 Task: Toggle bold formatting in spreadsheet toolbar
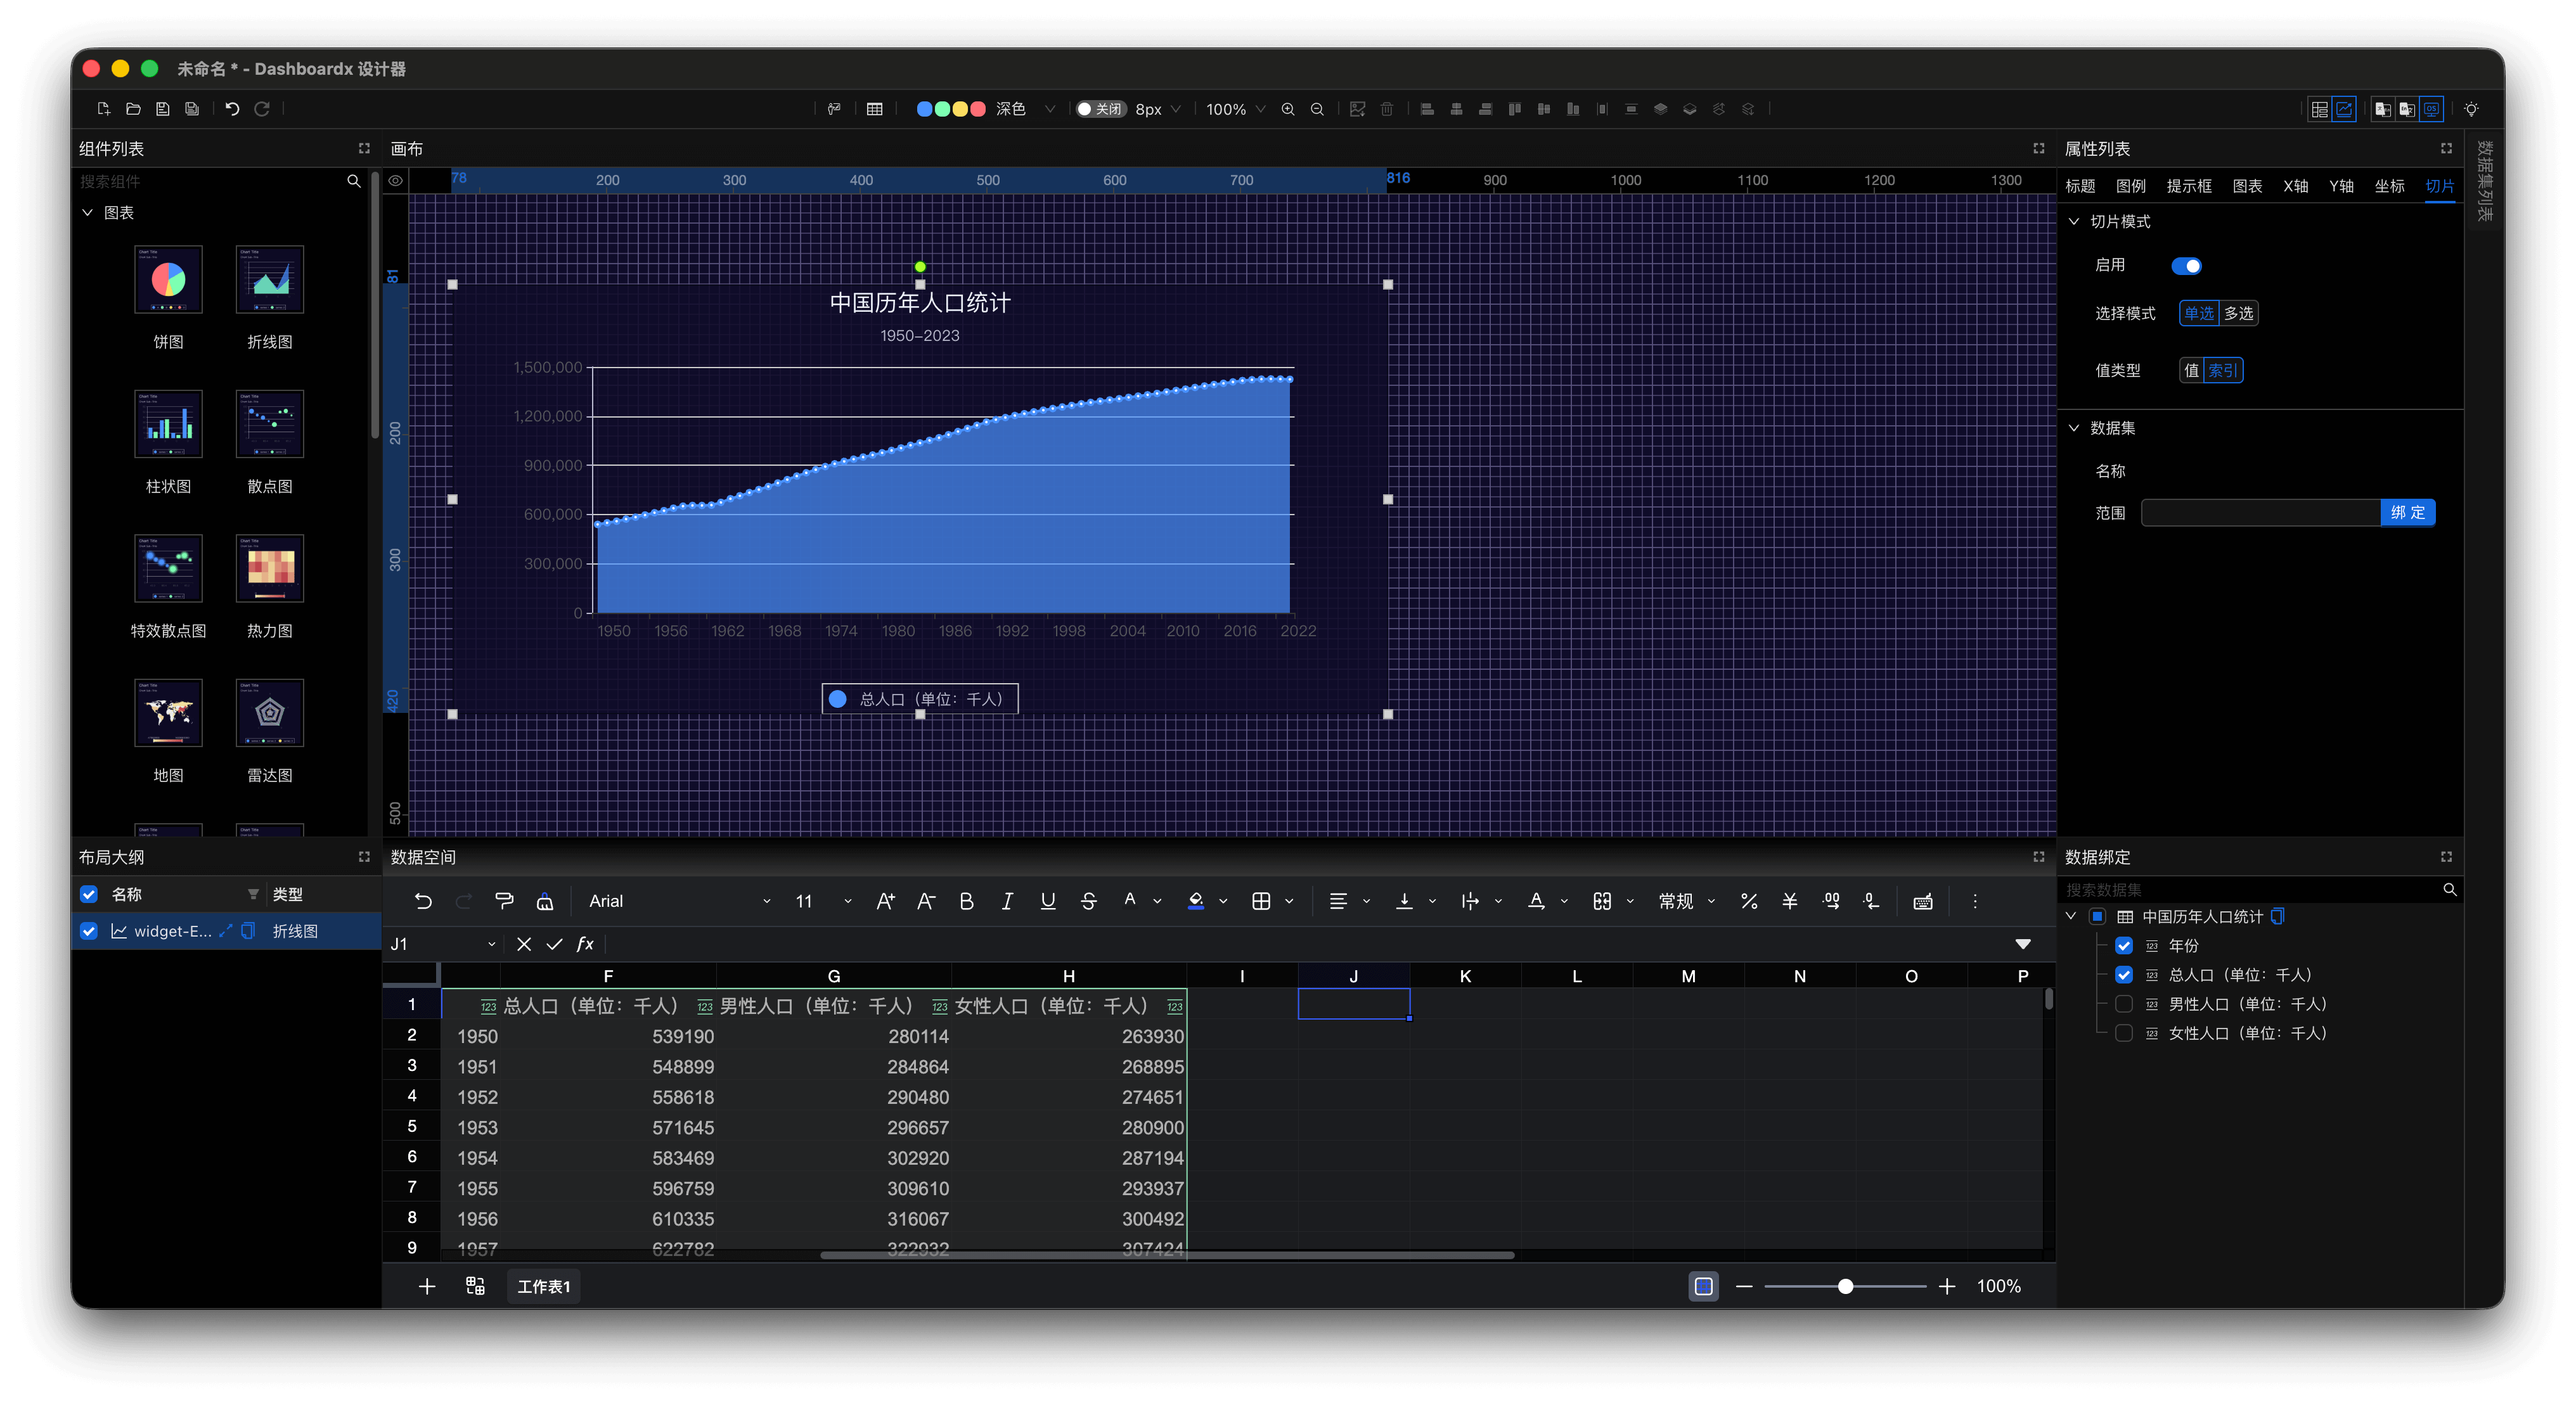(x=966, y=901)
